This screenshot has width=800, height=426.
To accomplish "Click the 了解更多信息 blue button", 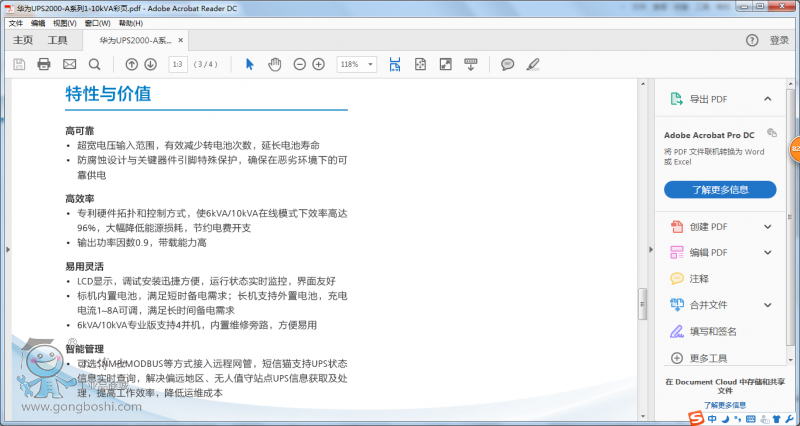I will 720,189.
